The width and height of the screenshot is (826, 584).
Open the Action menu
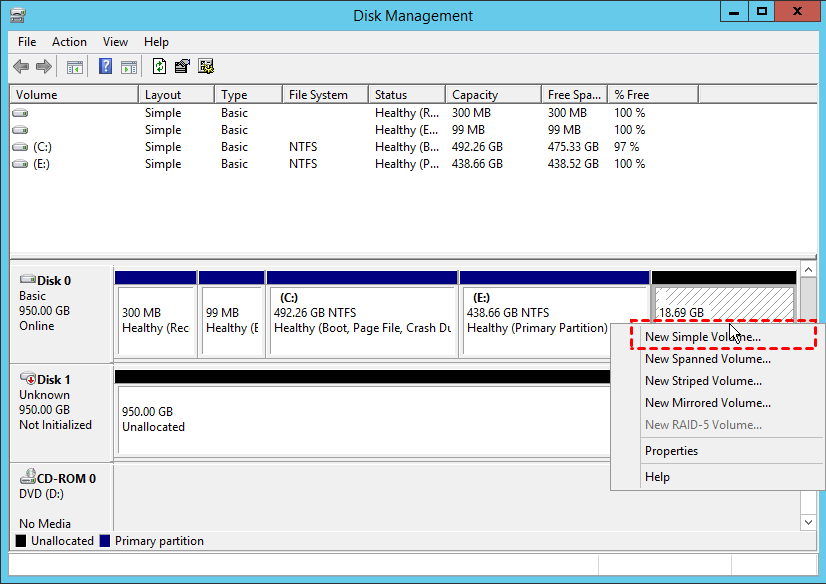[x=69, y=42]
